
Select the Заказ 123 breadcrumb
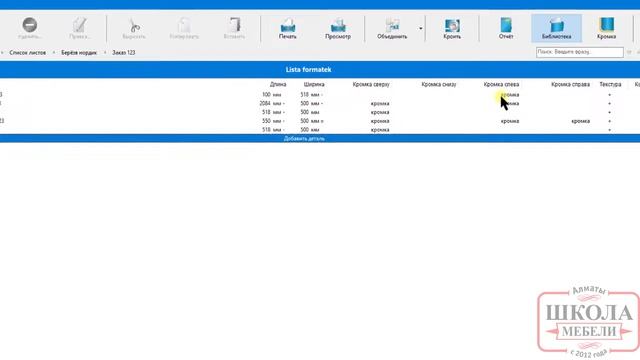[x=124, y=53]
